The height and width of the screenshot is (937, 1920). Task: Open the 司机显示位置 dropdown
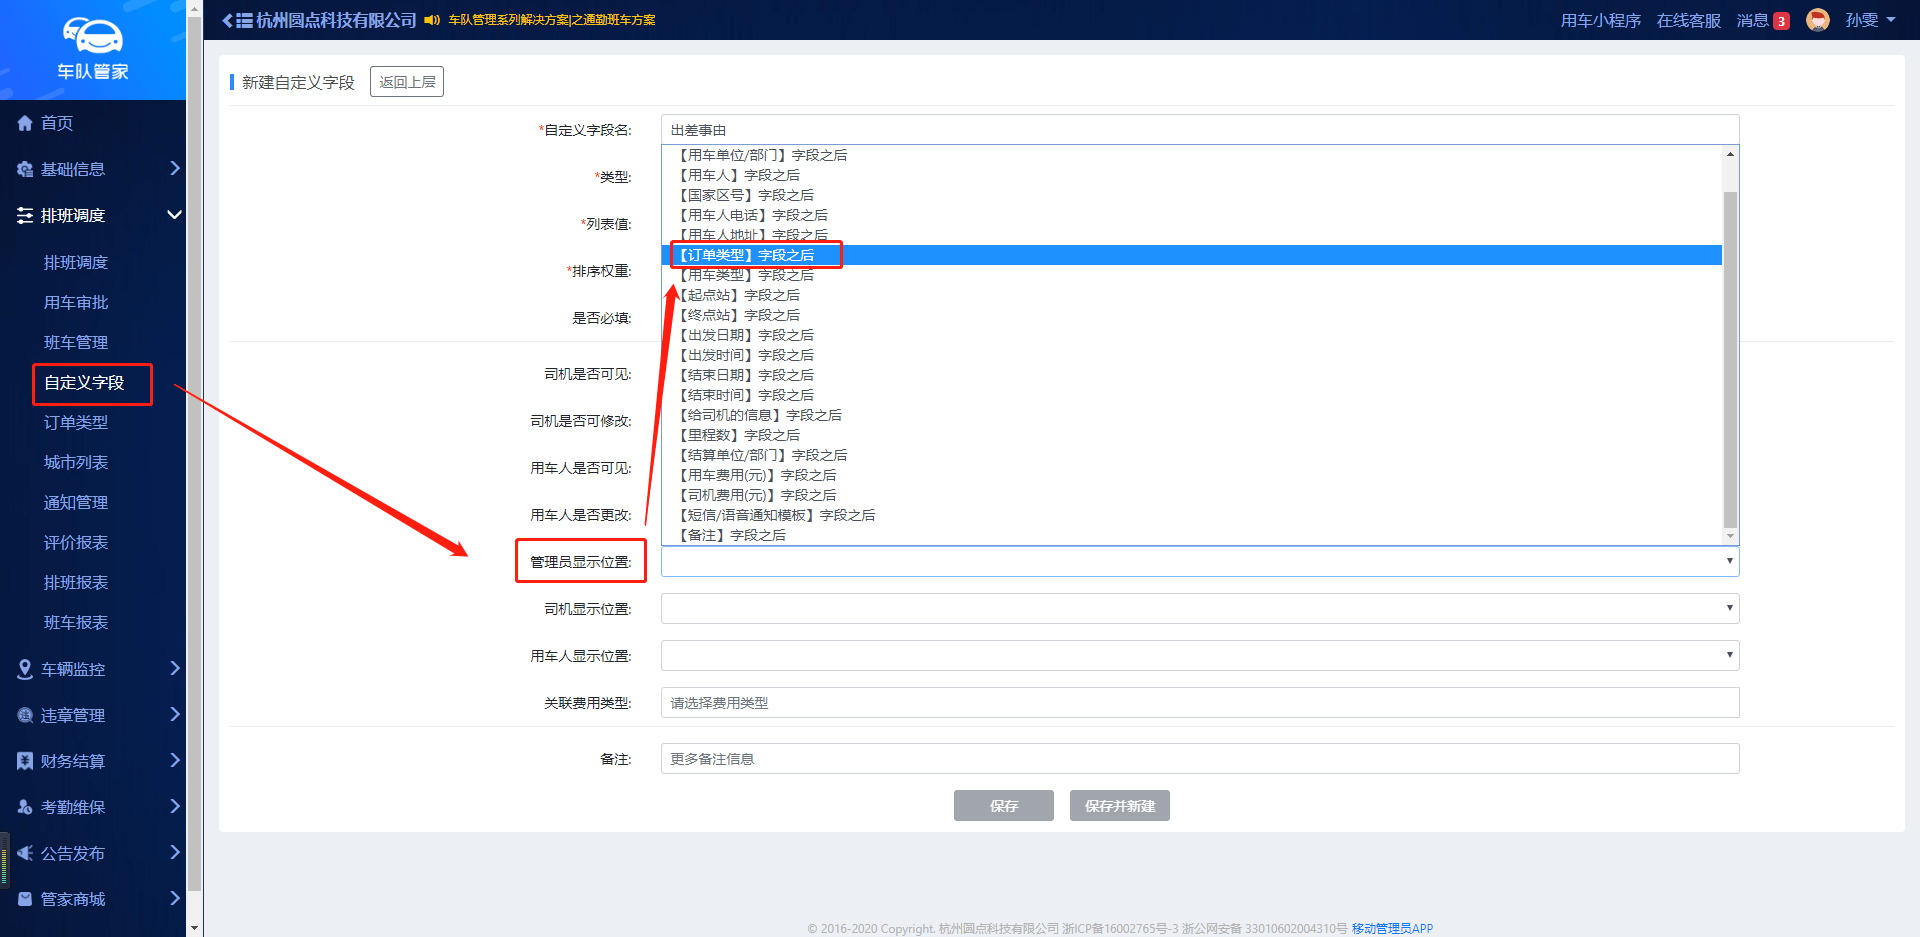[1199, 608]
